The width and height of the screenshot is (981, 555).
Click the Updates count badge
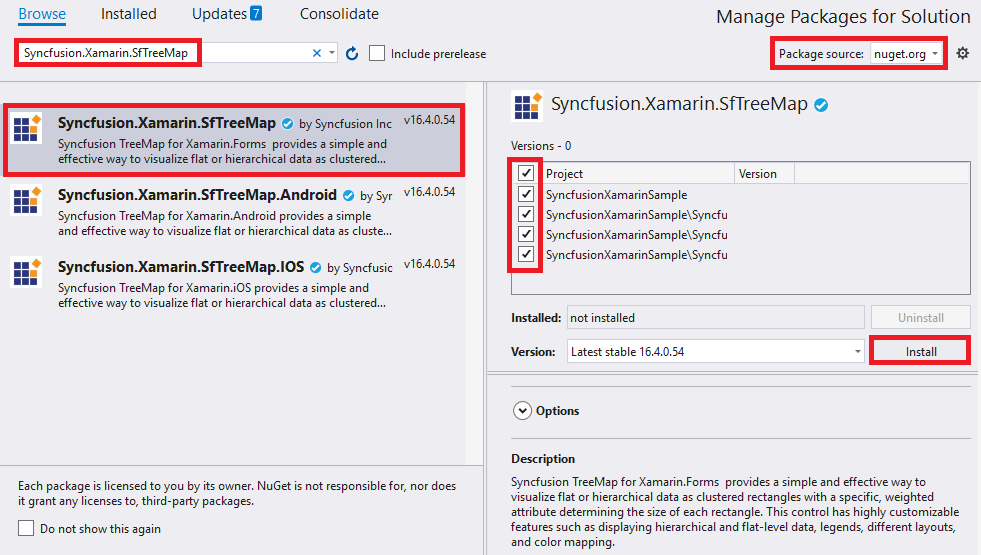click(x=256, y=14)
